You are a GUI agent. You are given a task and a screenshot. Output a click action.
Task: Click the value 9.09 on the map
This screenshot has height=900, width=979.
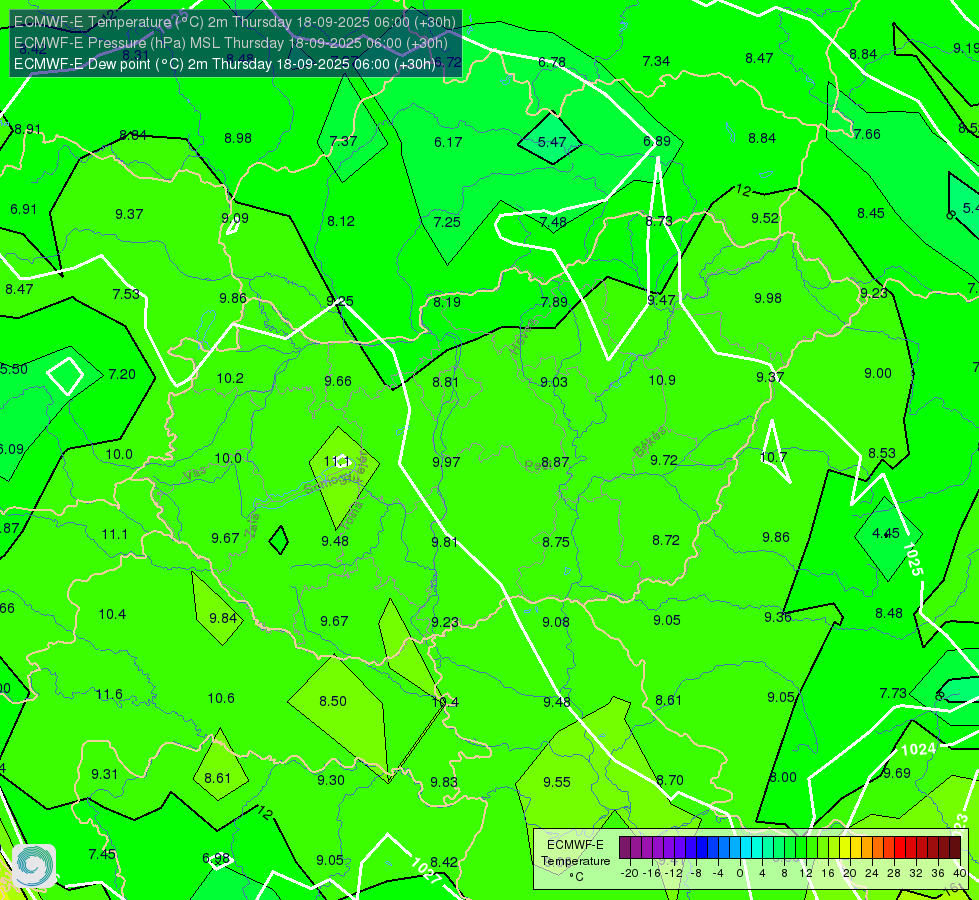click(x=235, y=219)
